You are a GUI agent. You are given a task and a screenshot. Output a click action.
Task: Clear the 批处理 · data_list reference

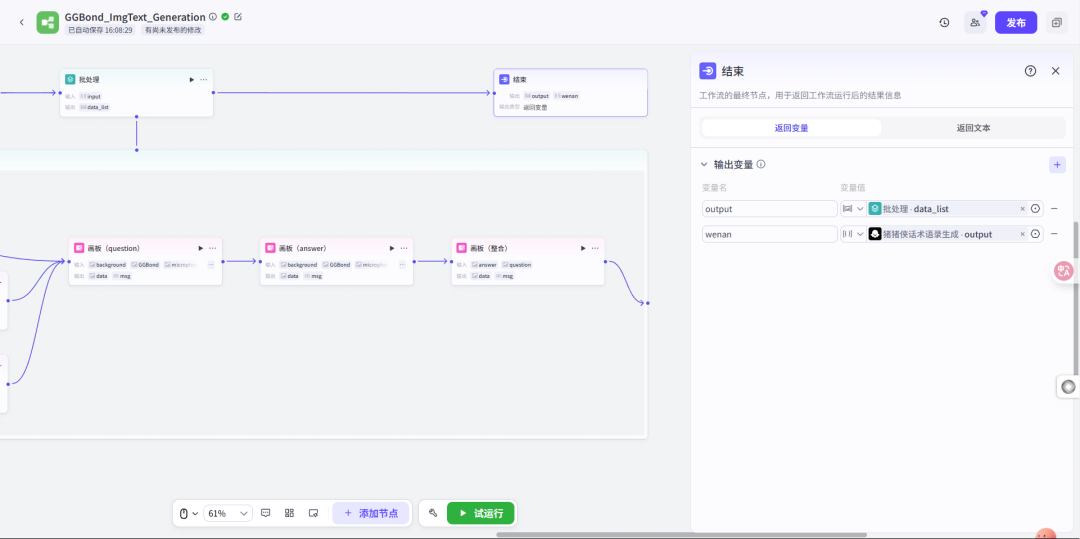coord(1022,209)
